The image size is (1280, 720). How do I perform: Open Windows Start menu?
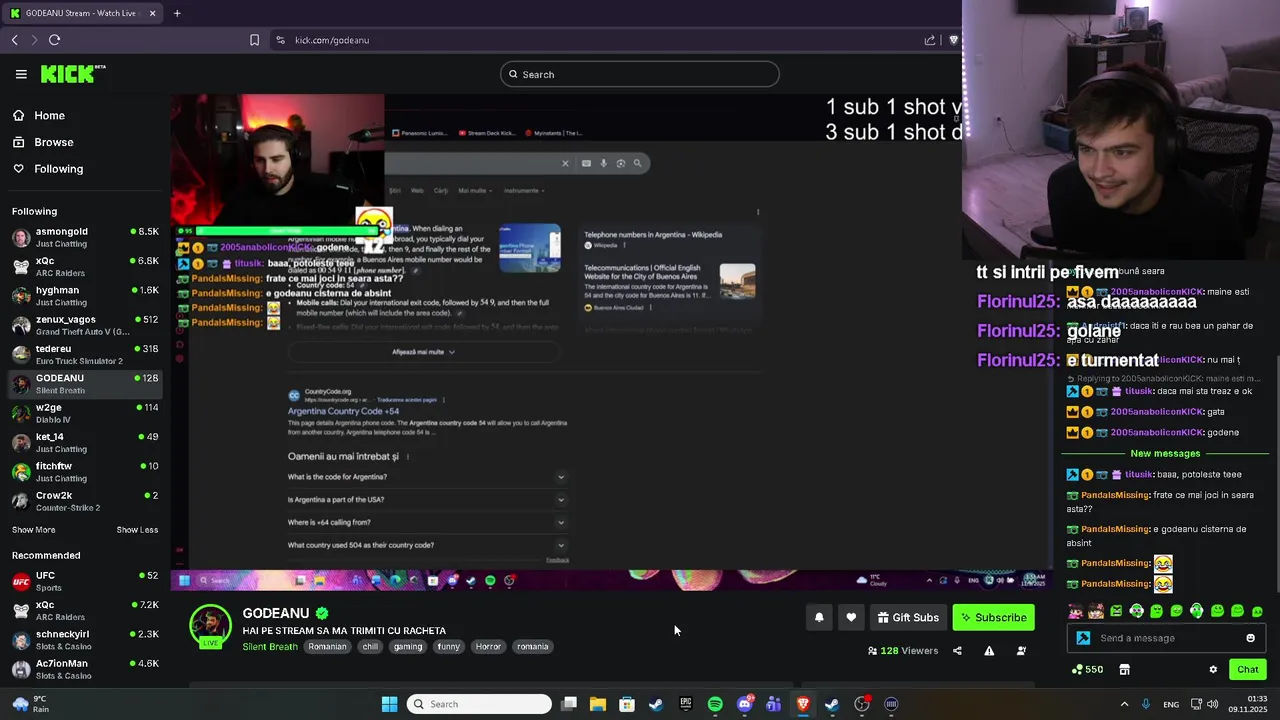point(389,704)
